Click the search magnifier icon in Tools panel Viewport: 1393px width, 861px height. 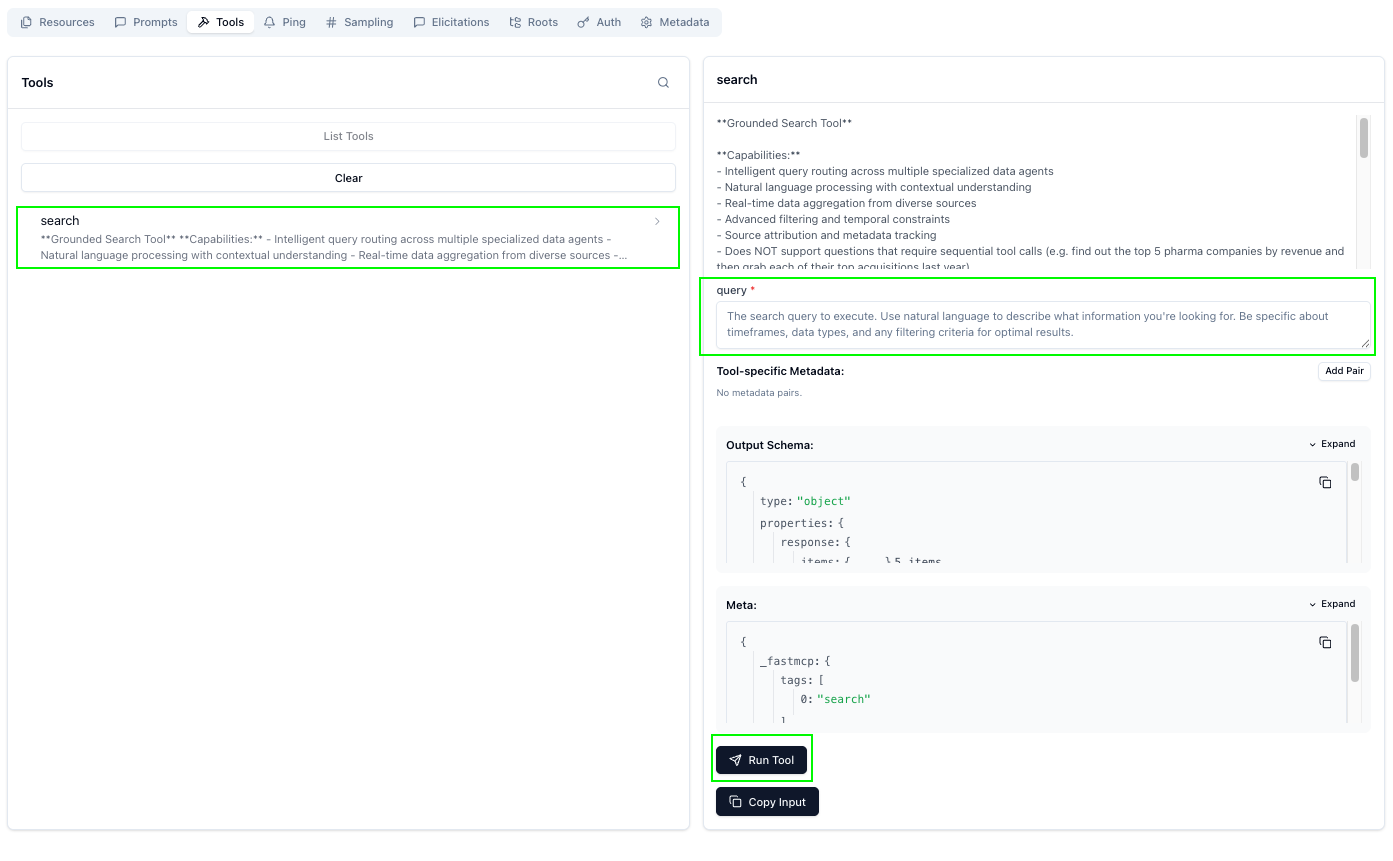click(x=663, y=83)
